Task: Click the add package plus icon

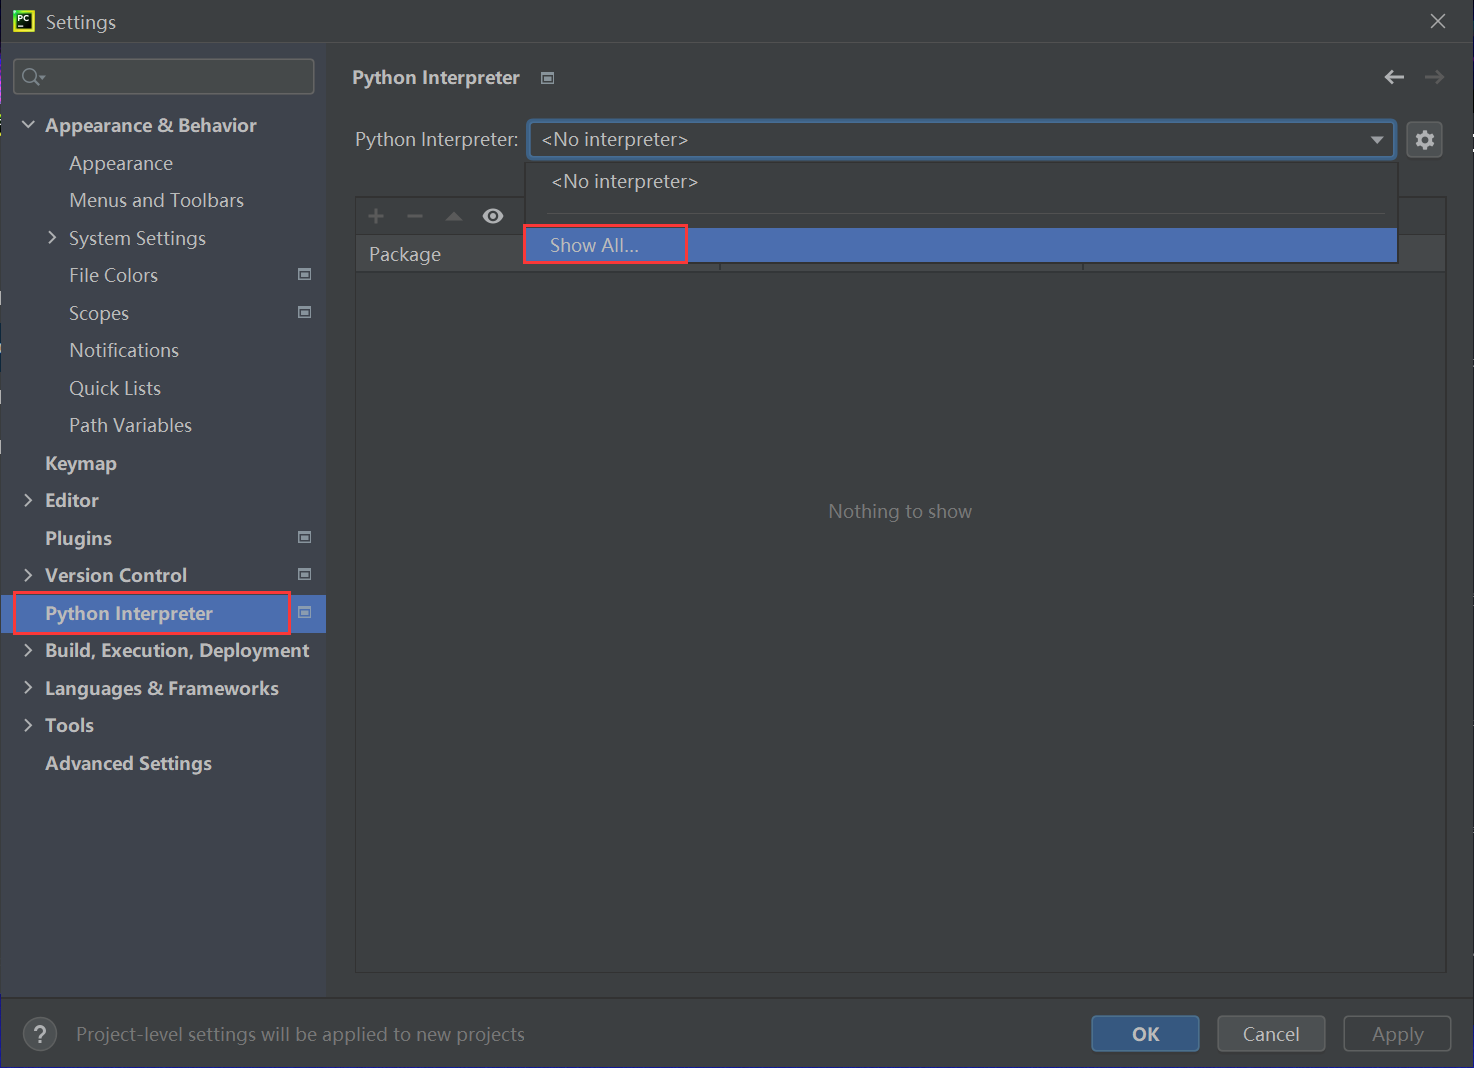Action: click(x=376, y=216)
